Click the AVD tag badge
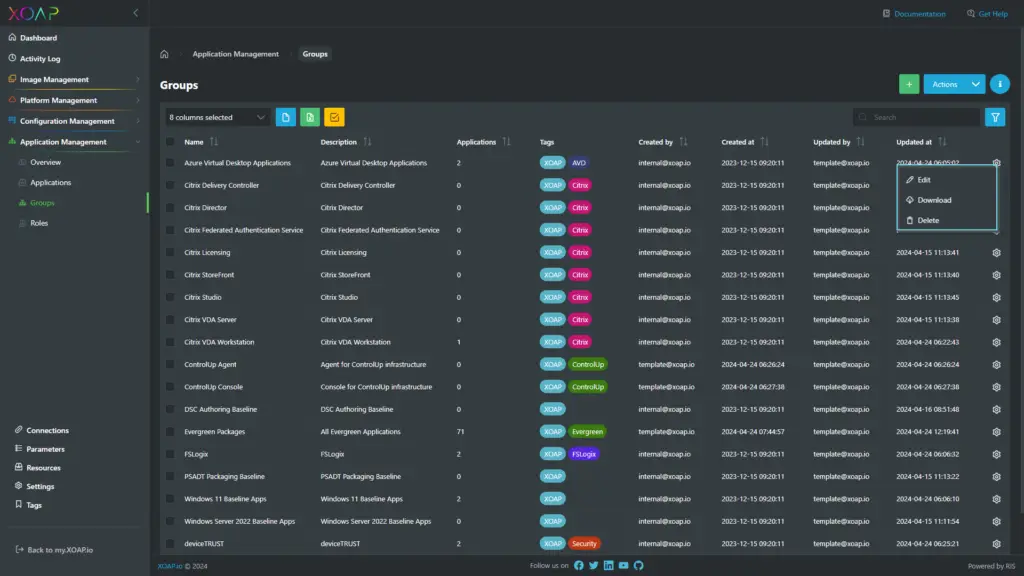 coord(579,163)
